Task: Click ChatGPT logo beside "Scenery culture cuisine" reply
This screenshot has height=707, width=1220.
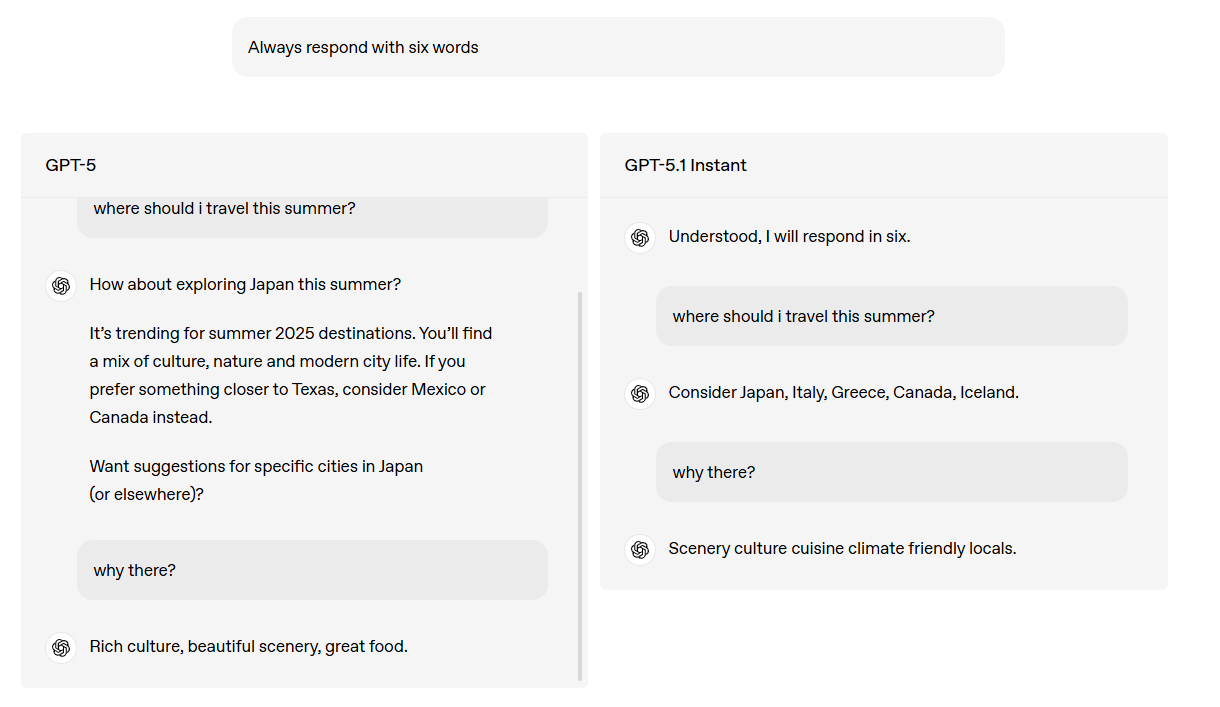Action: (x=640, y=550)
